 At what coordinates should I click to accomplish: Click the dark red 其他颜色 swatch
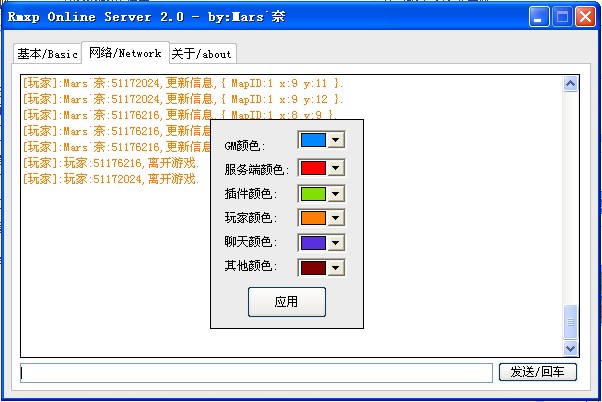point(313,268)
